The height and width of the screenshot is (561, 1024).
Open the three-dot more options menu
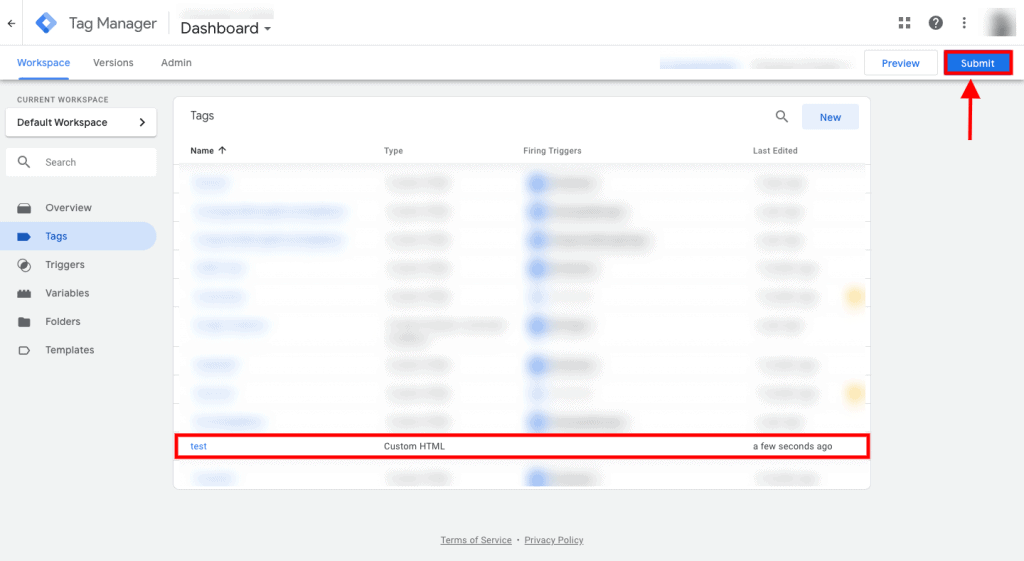964,23
